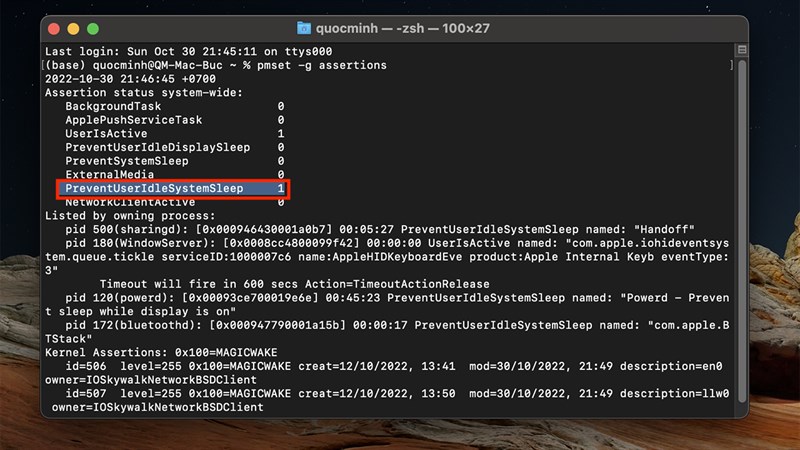Click the window title 'quocminh — -zsh — 100×27'
This screenshot has width=800, height=450.
(x=403, y=28)
